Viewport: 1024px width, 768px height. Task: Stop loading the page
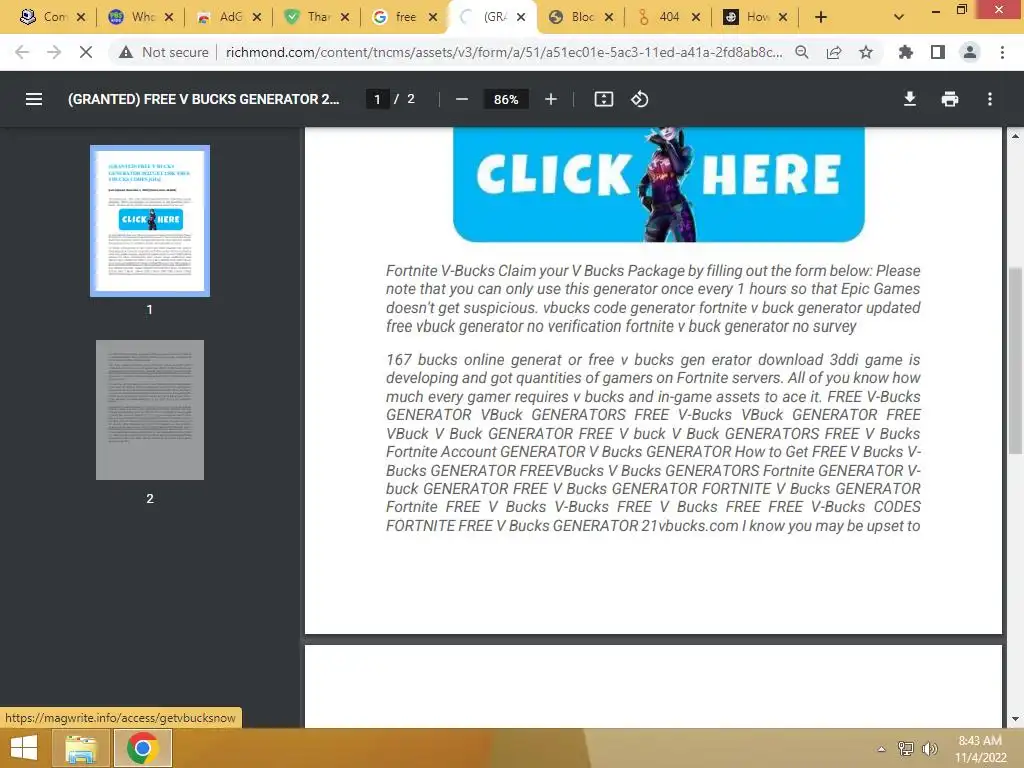click(x=86, y=52)
